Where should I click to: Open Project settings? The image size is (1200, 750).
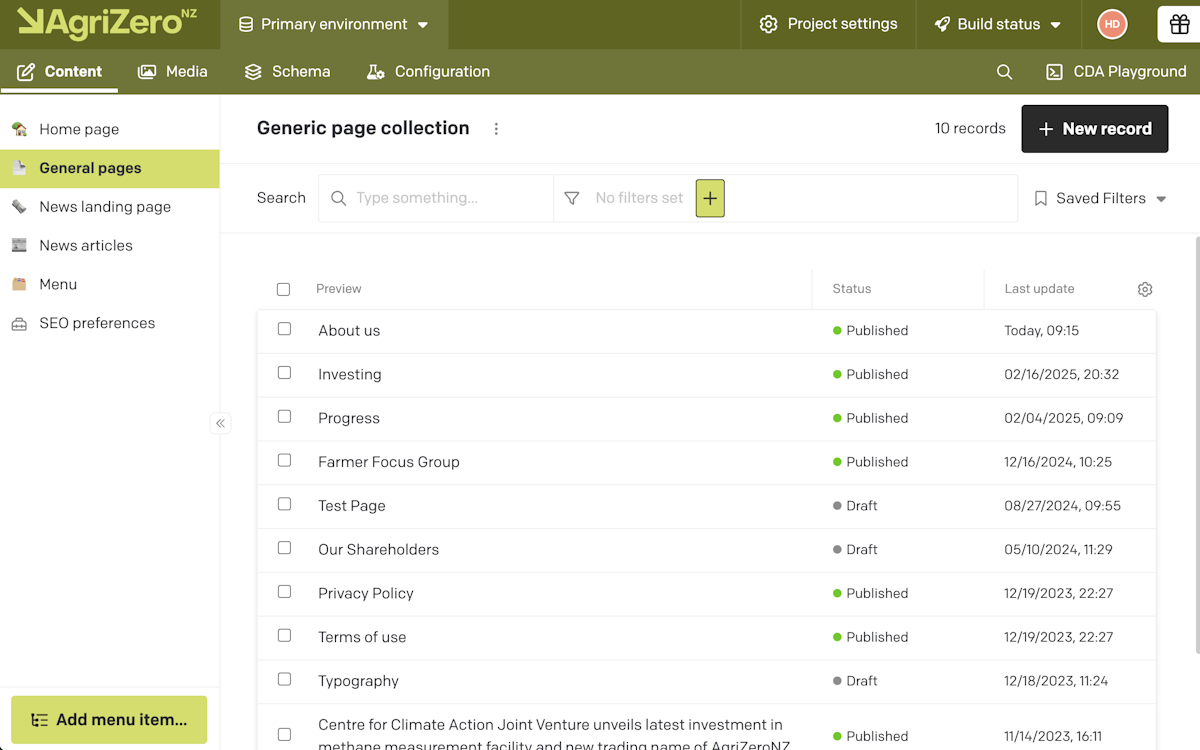click(x=828, y=24)
